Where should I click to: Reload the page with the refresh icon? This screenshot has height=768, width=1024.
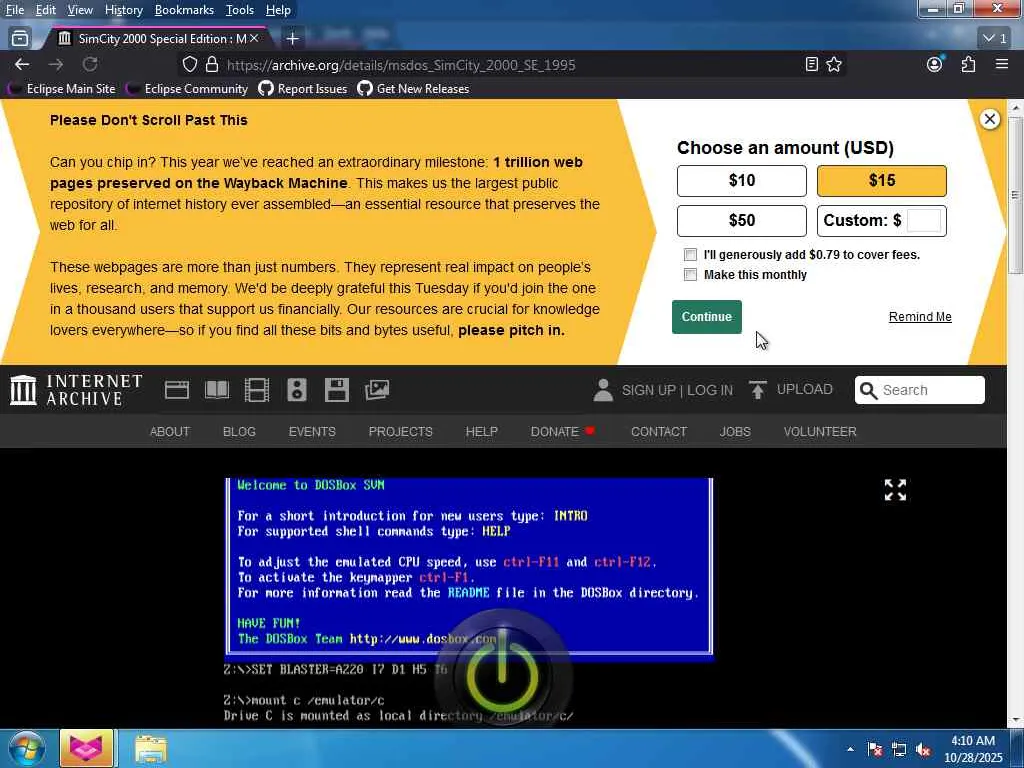point(90,64)
